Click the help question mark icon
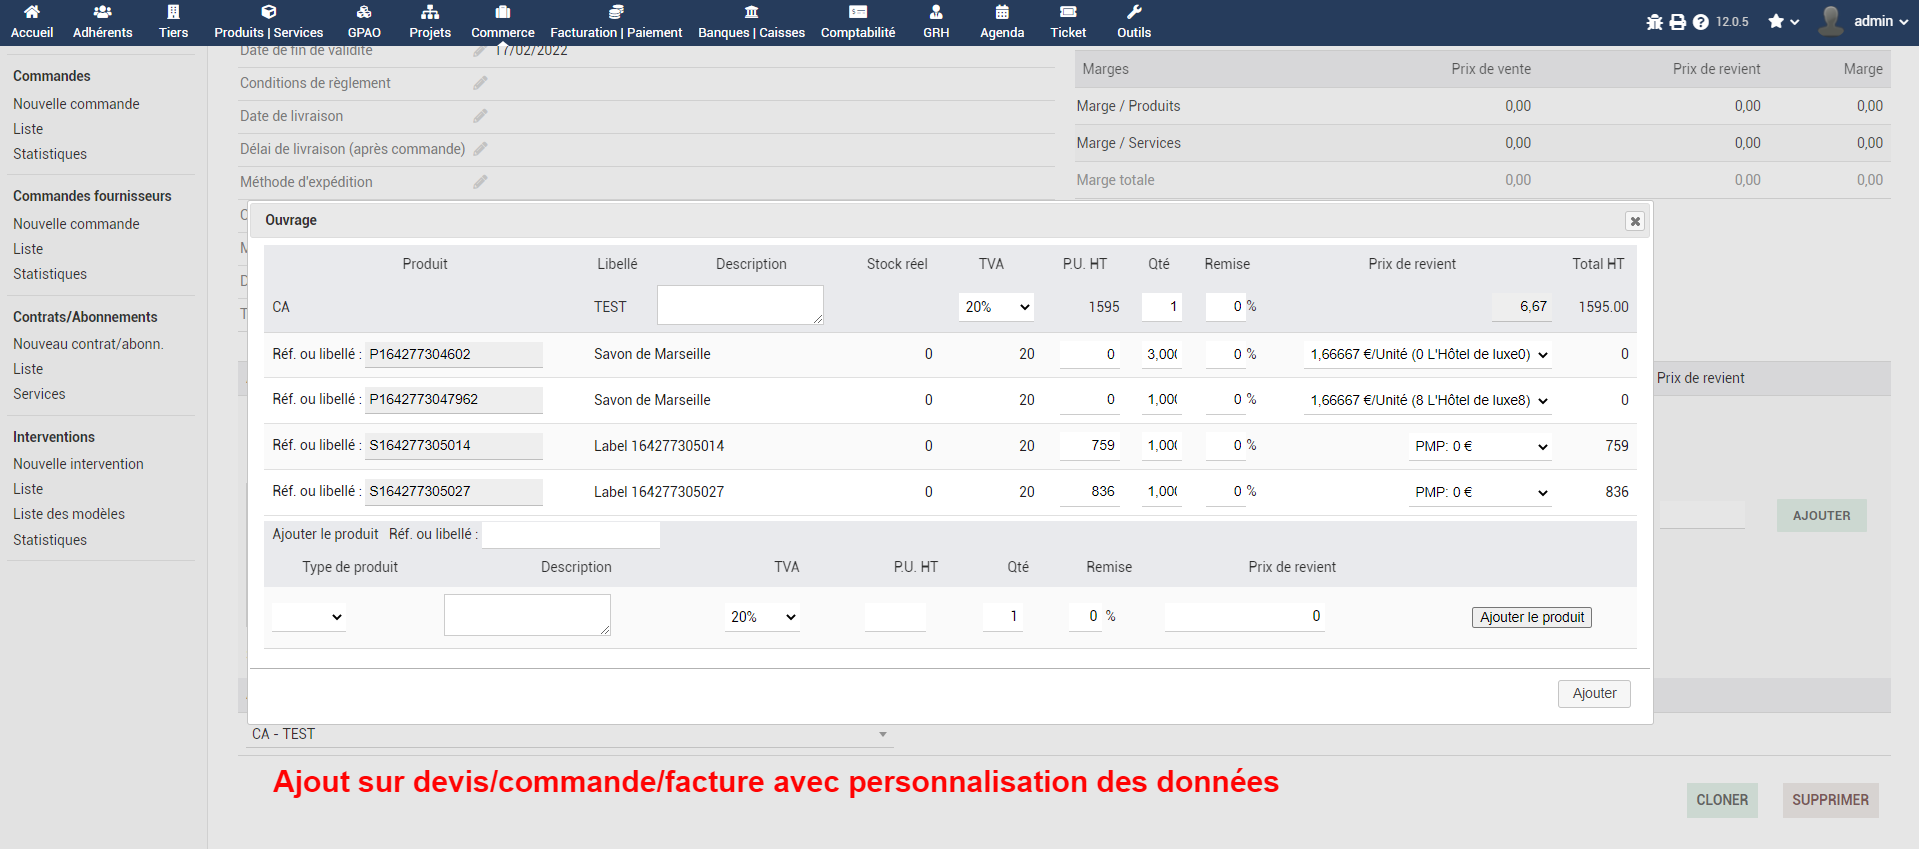Screen dimensions: 1919x849 pyautogui.click(x=1700, y=22)
